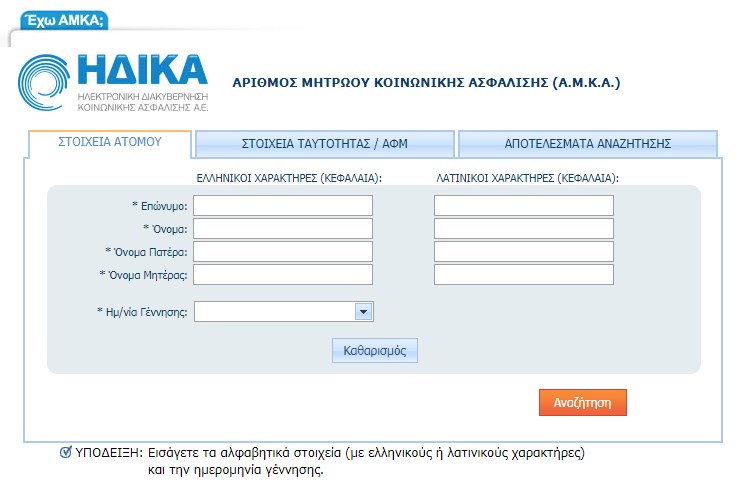
Task: Focus the Greek Όνομα Πατέρα field
Action: tap(283, 252)
